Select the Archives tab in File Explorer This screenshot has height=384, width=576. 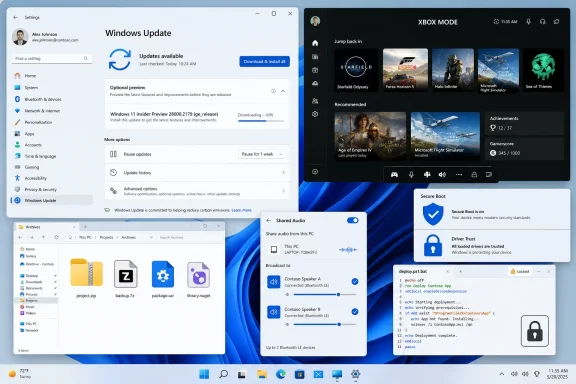47,227
